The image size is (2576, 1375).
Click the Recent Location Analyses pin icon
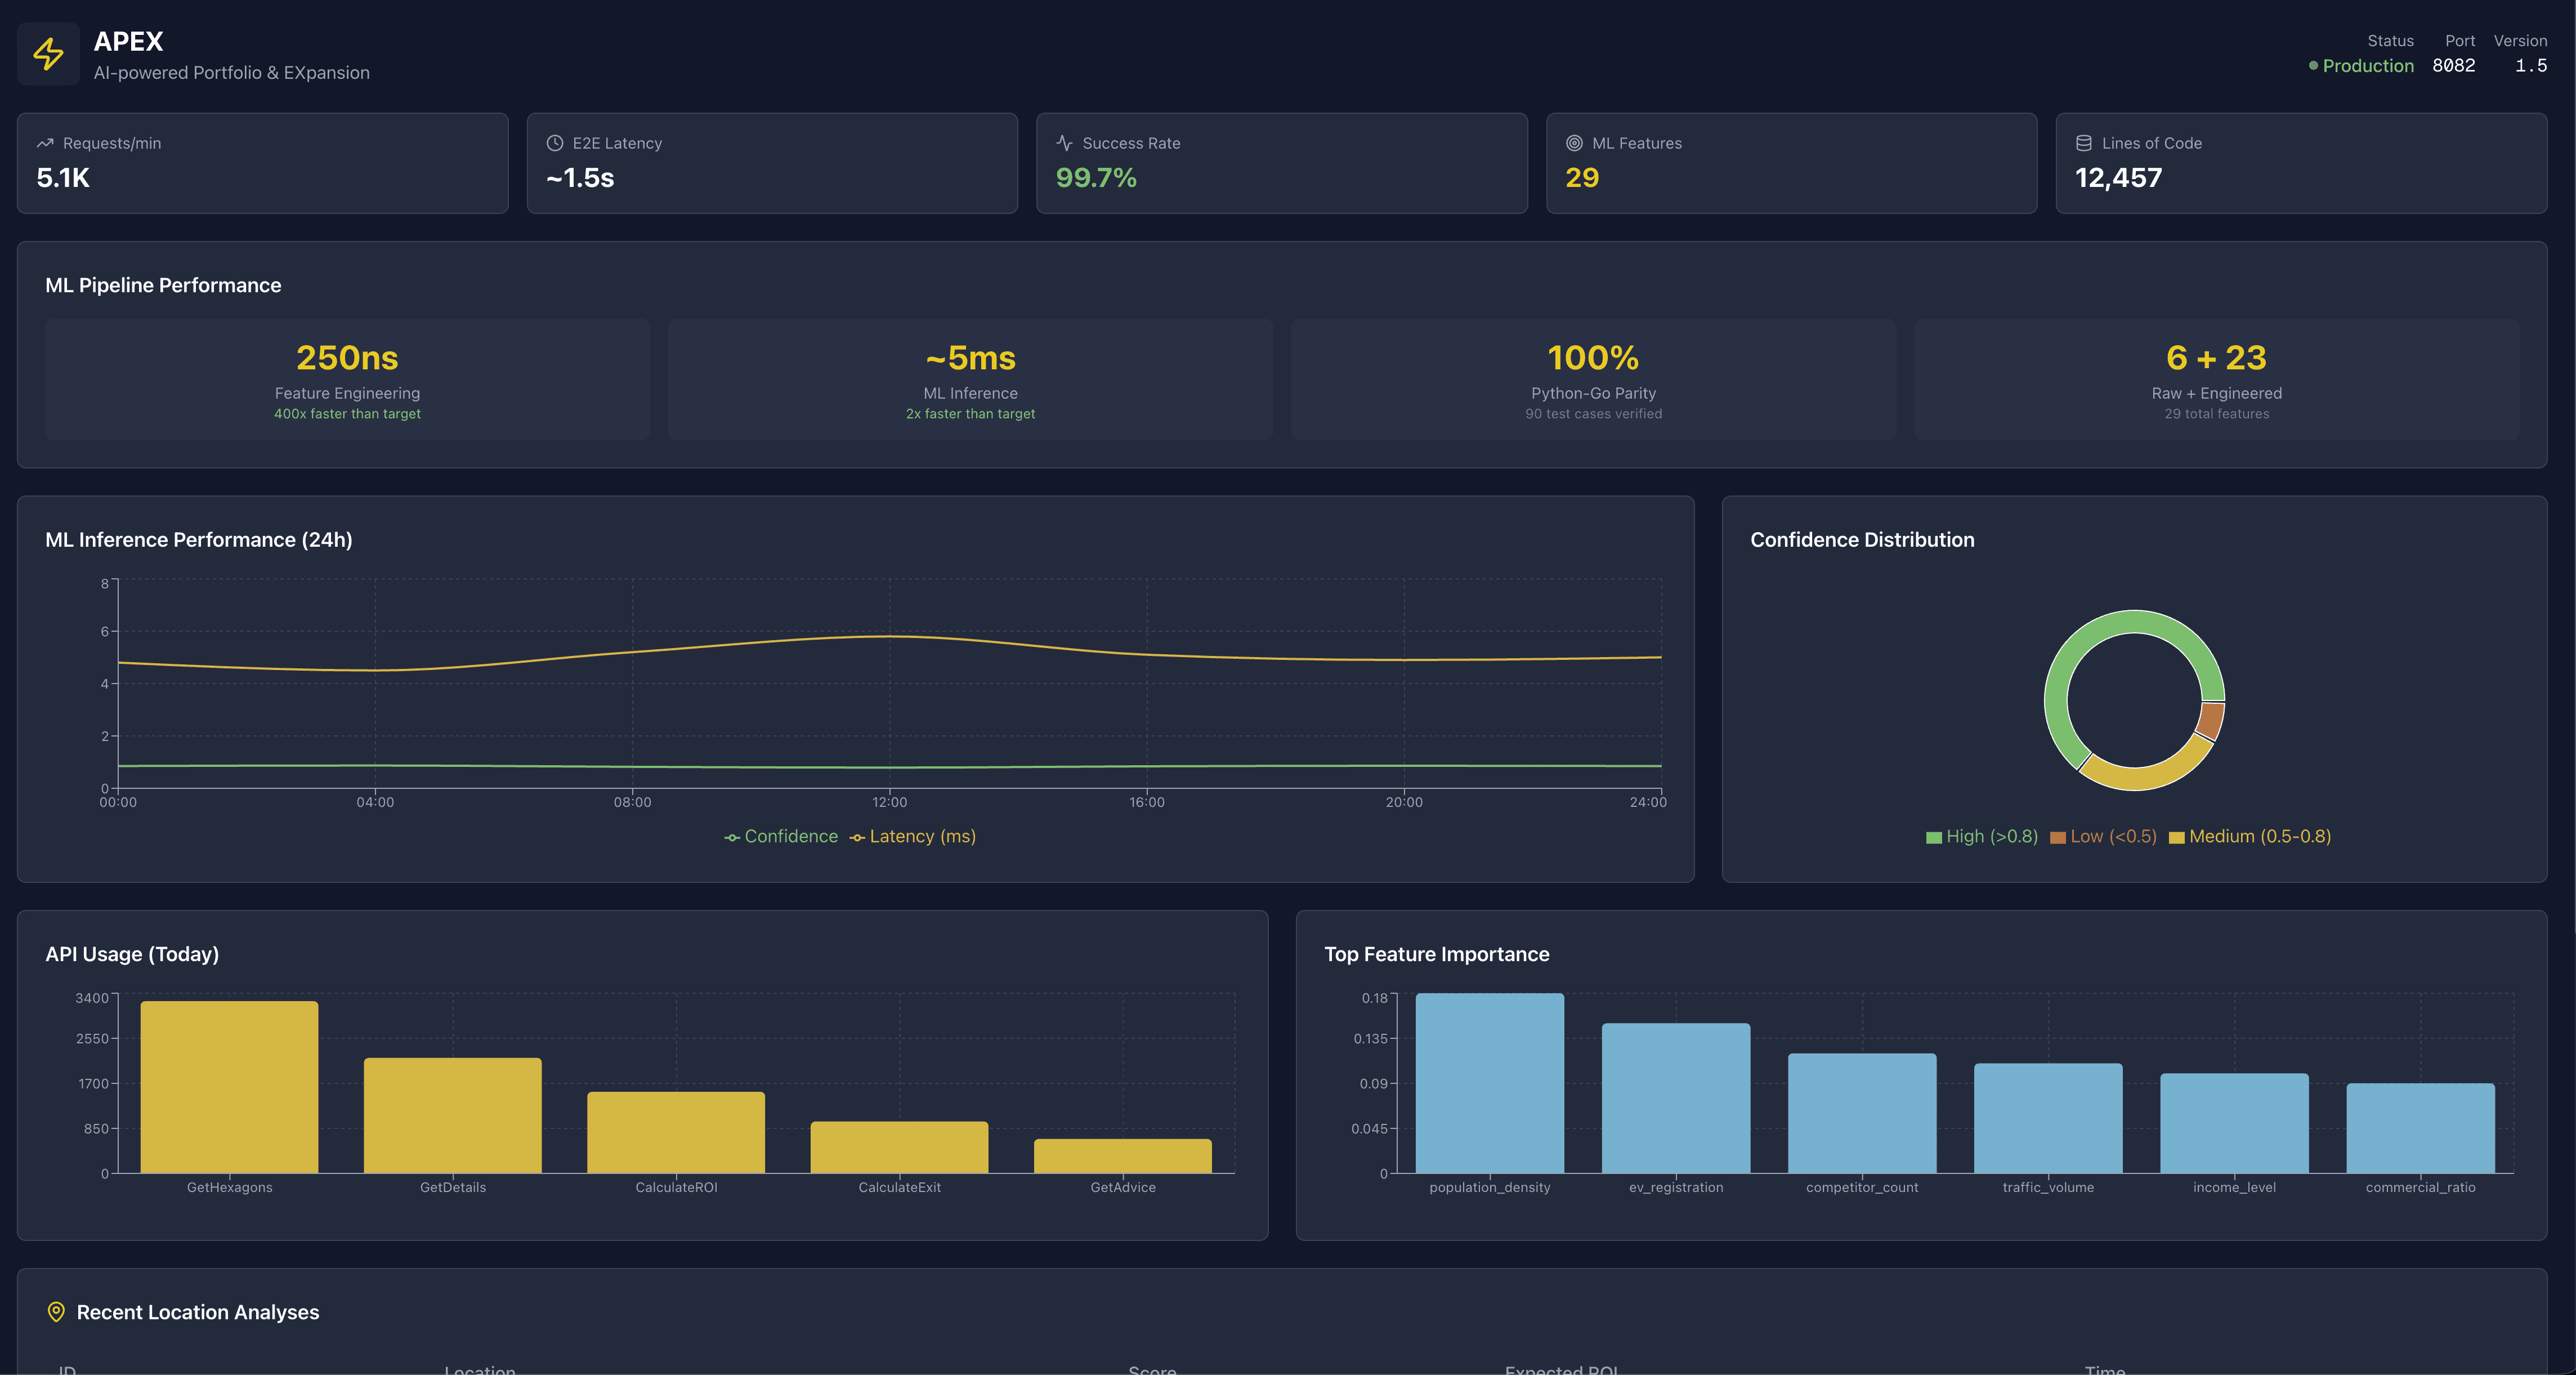click(56, 1312)
